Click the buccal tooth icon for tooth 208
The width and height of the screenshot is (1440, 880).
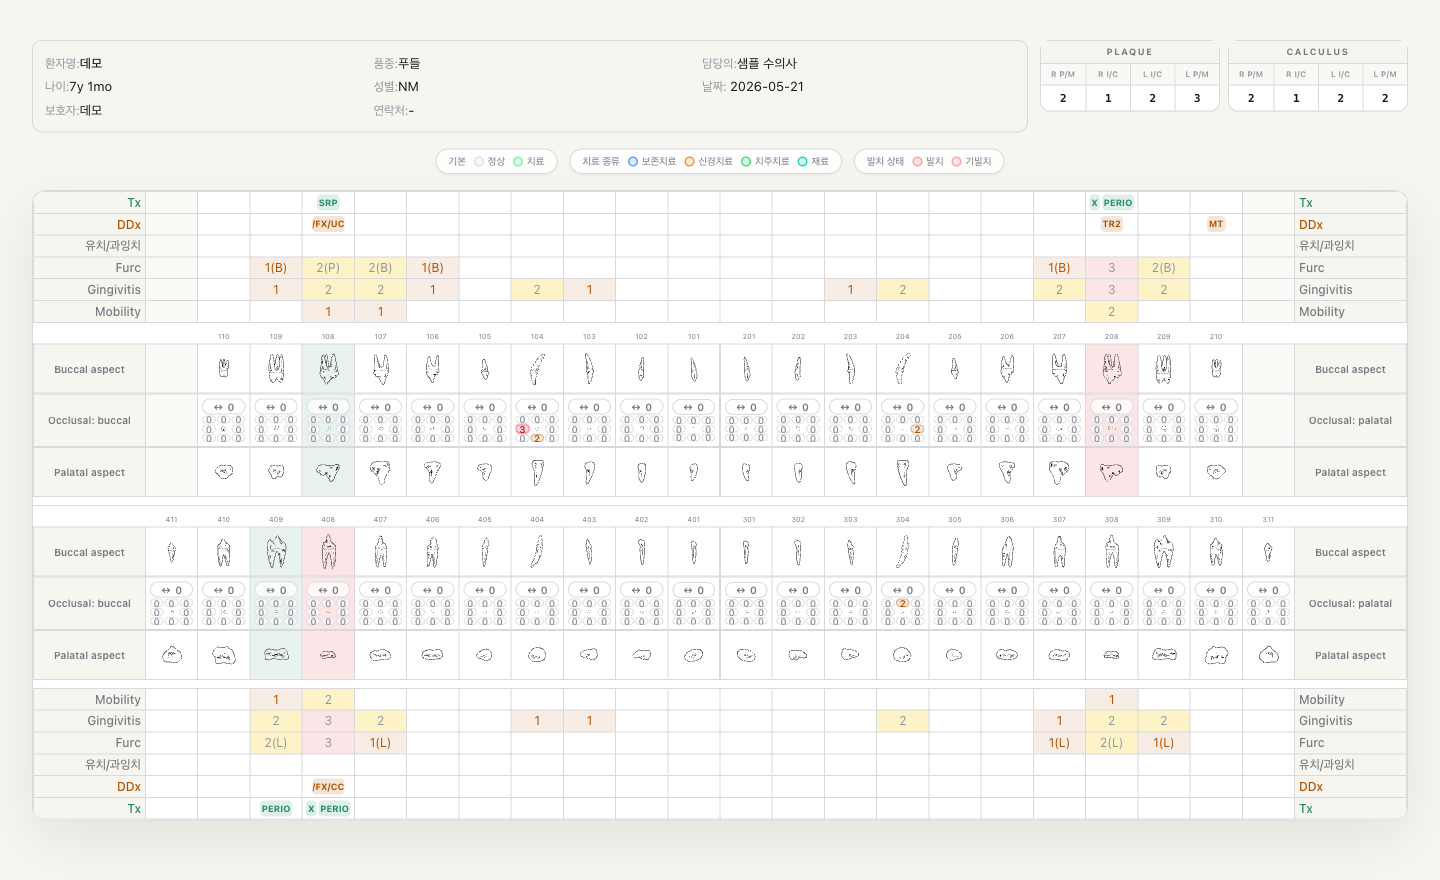pos(1111,369)
